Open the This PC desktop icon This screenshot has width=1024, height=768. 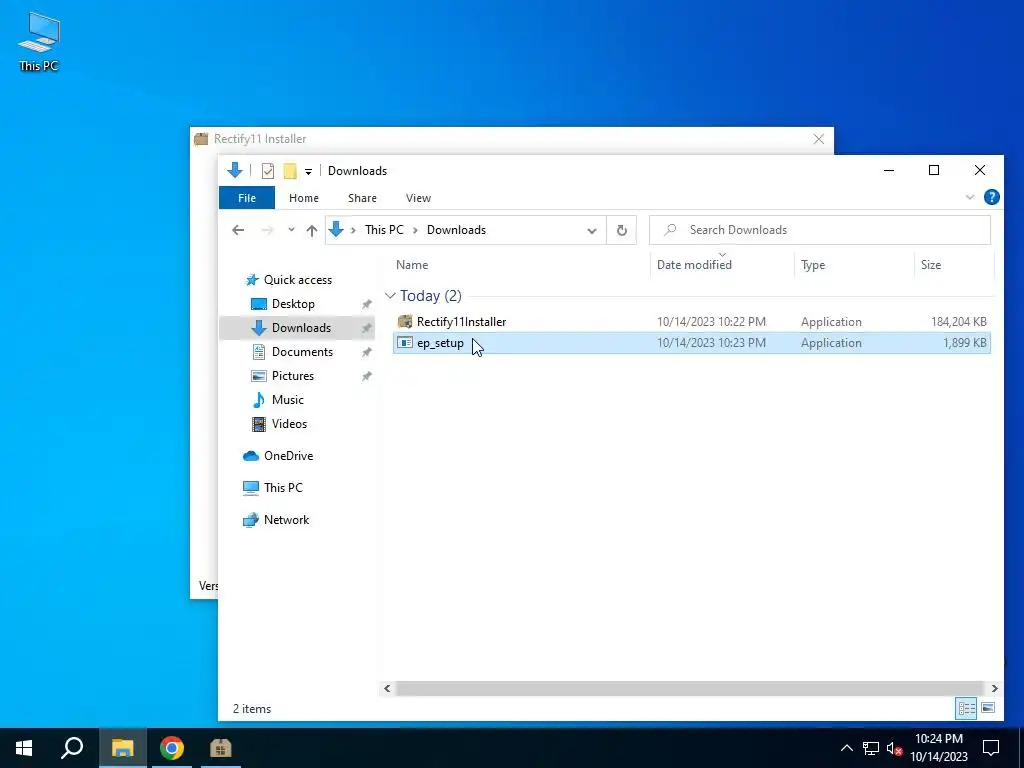point(39,41)
